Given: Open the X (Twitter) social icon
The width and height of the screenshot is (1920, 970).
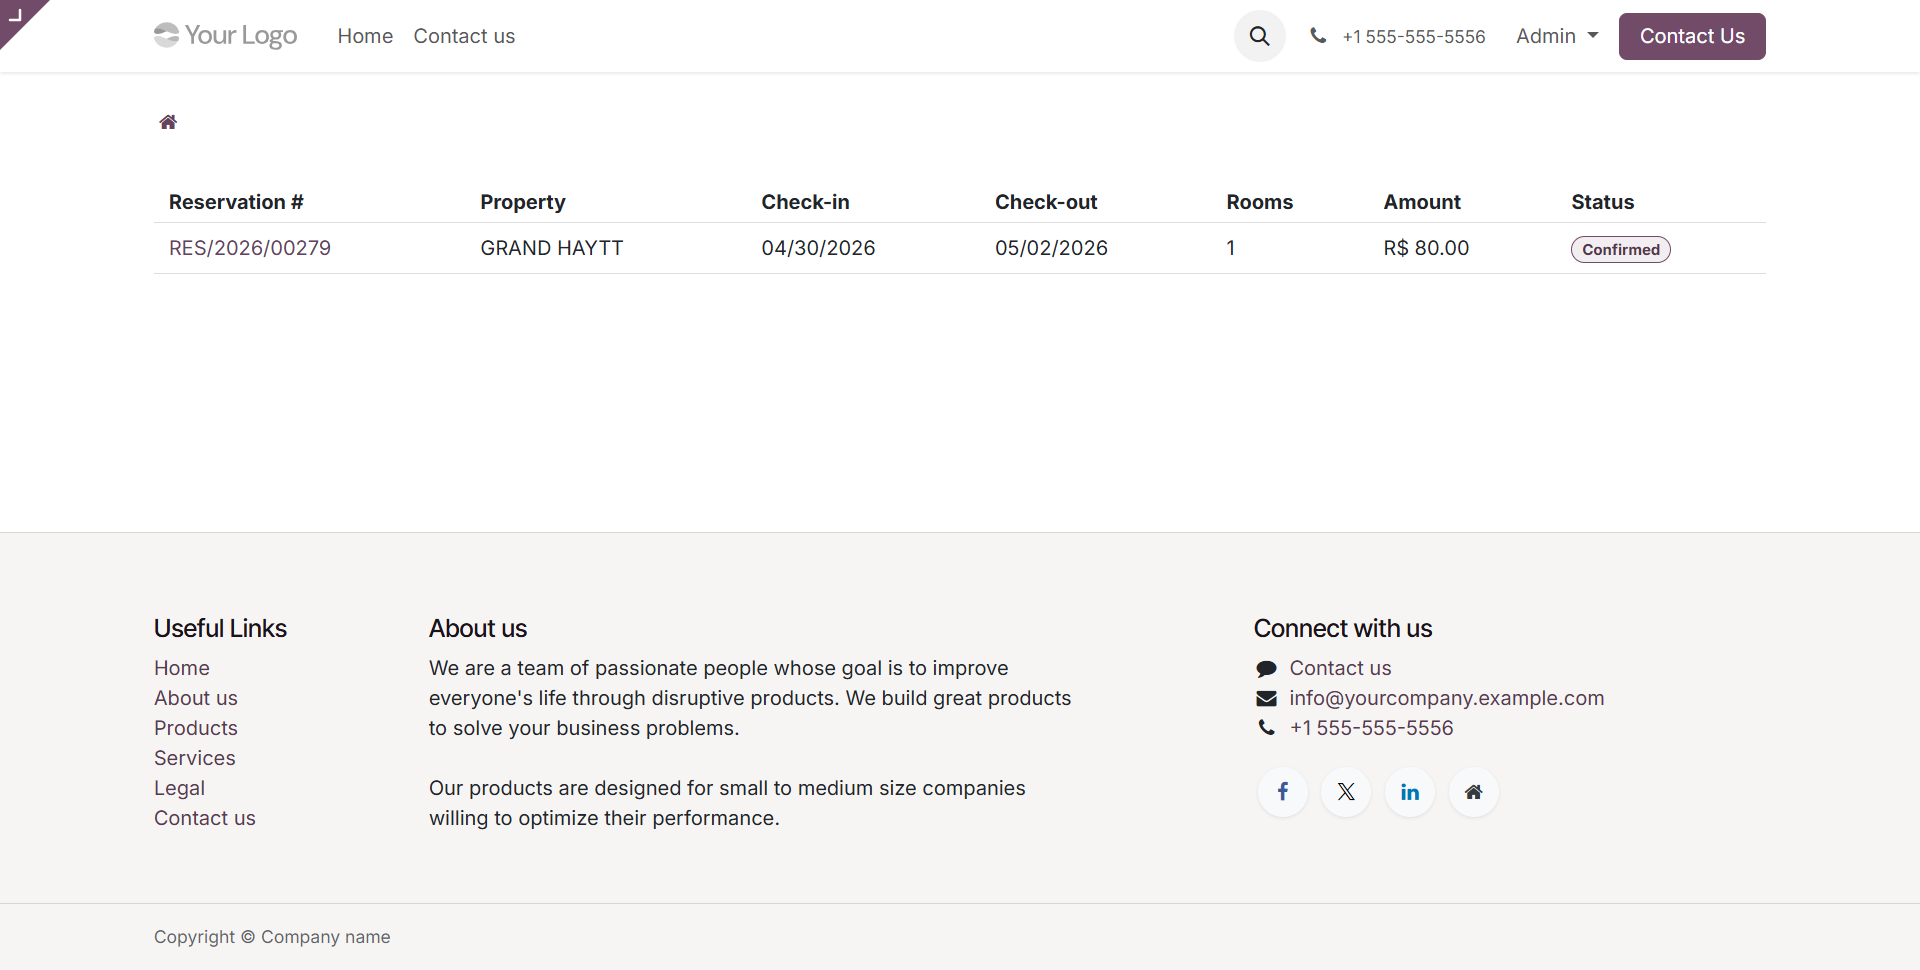Looking at the screenshot, I should (x=1346, y=792).
